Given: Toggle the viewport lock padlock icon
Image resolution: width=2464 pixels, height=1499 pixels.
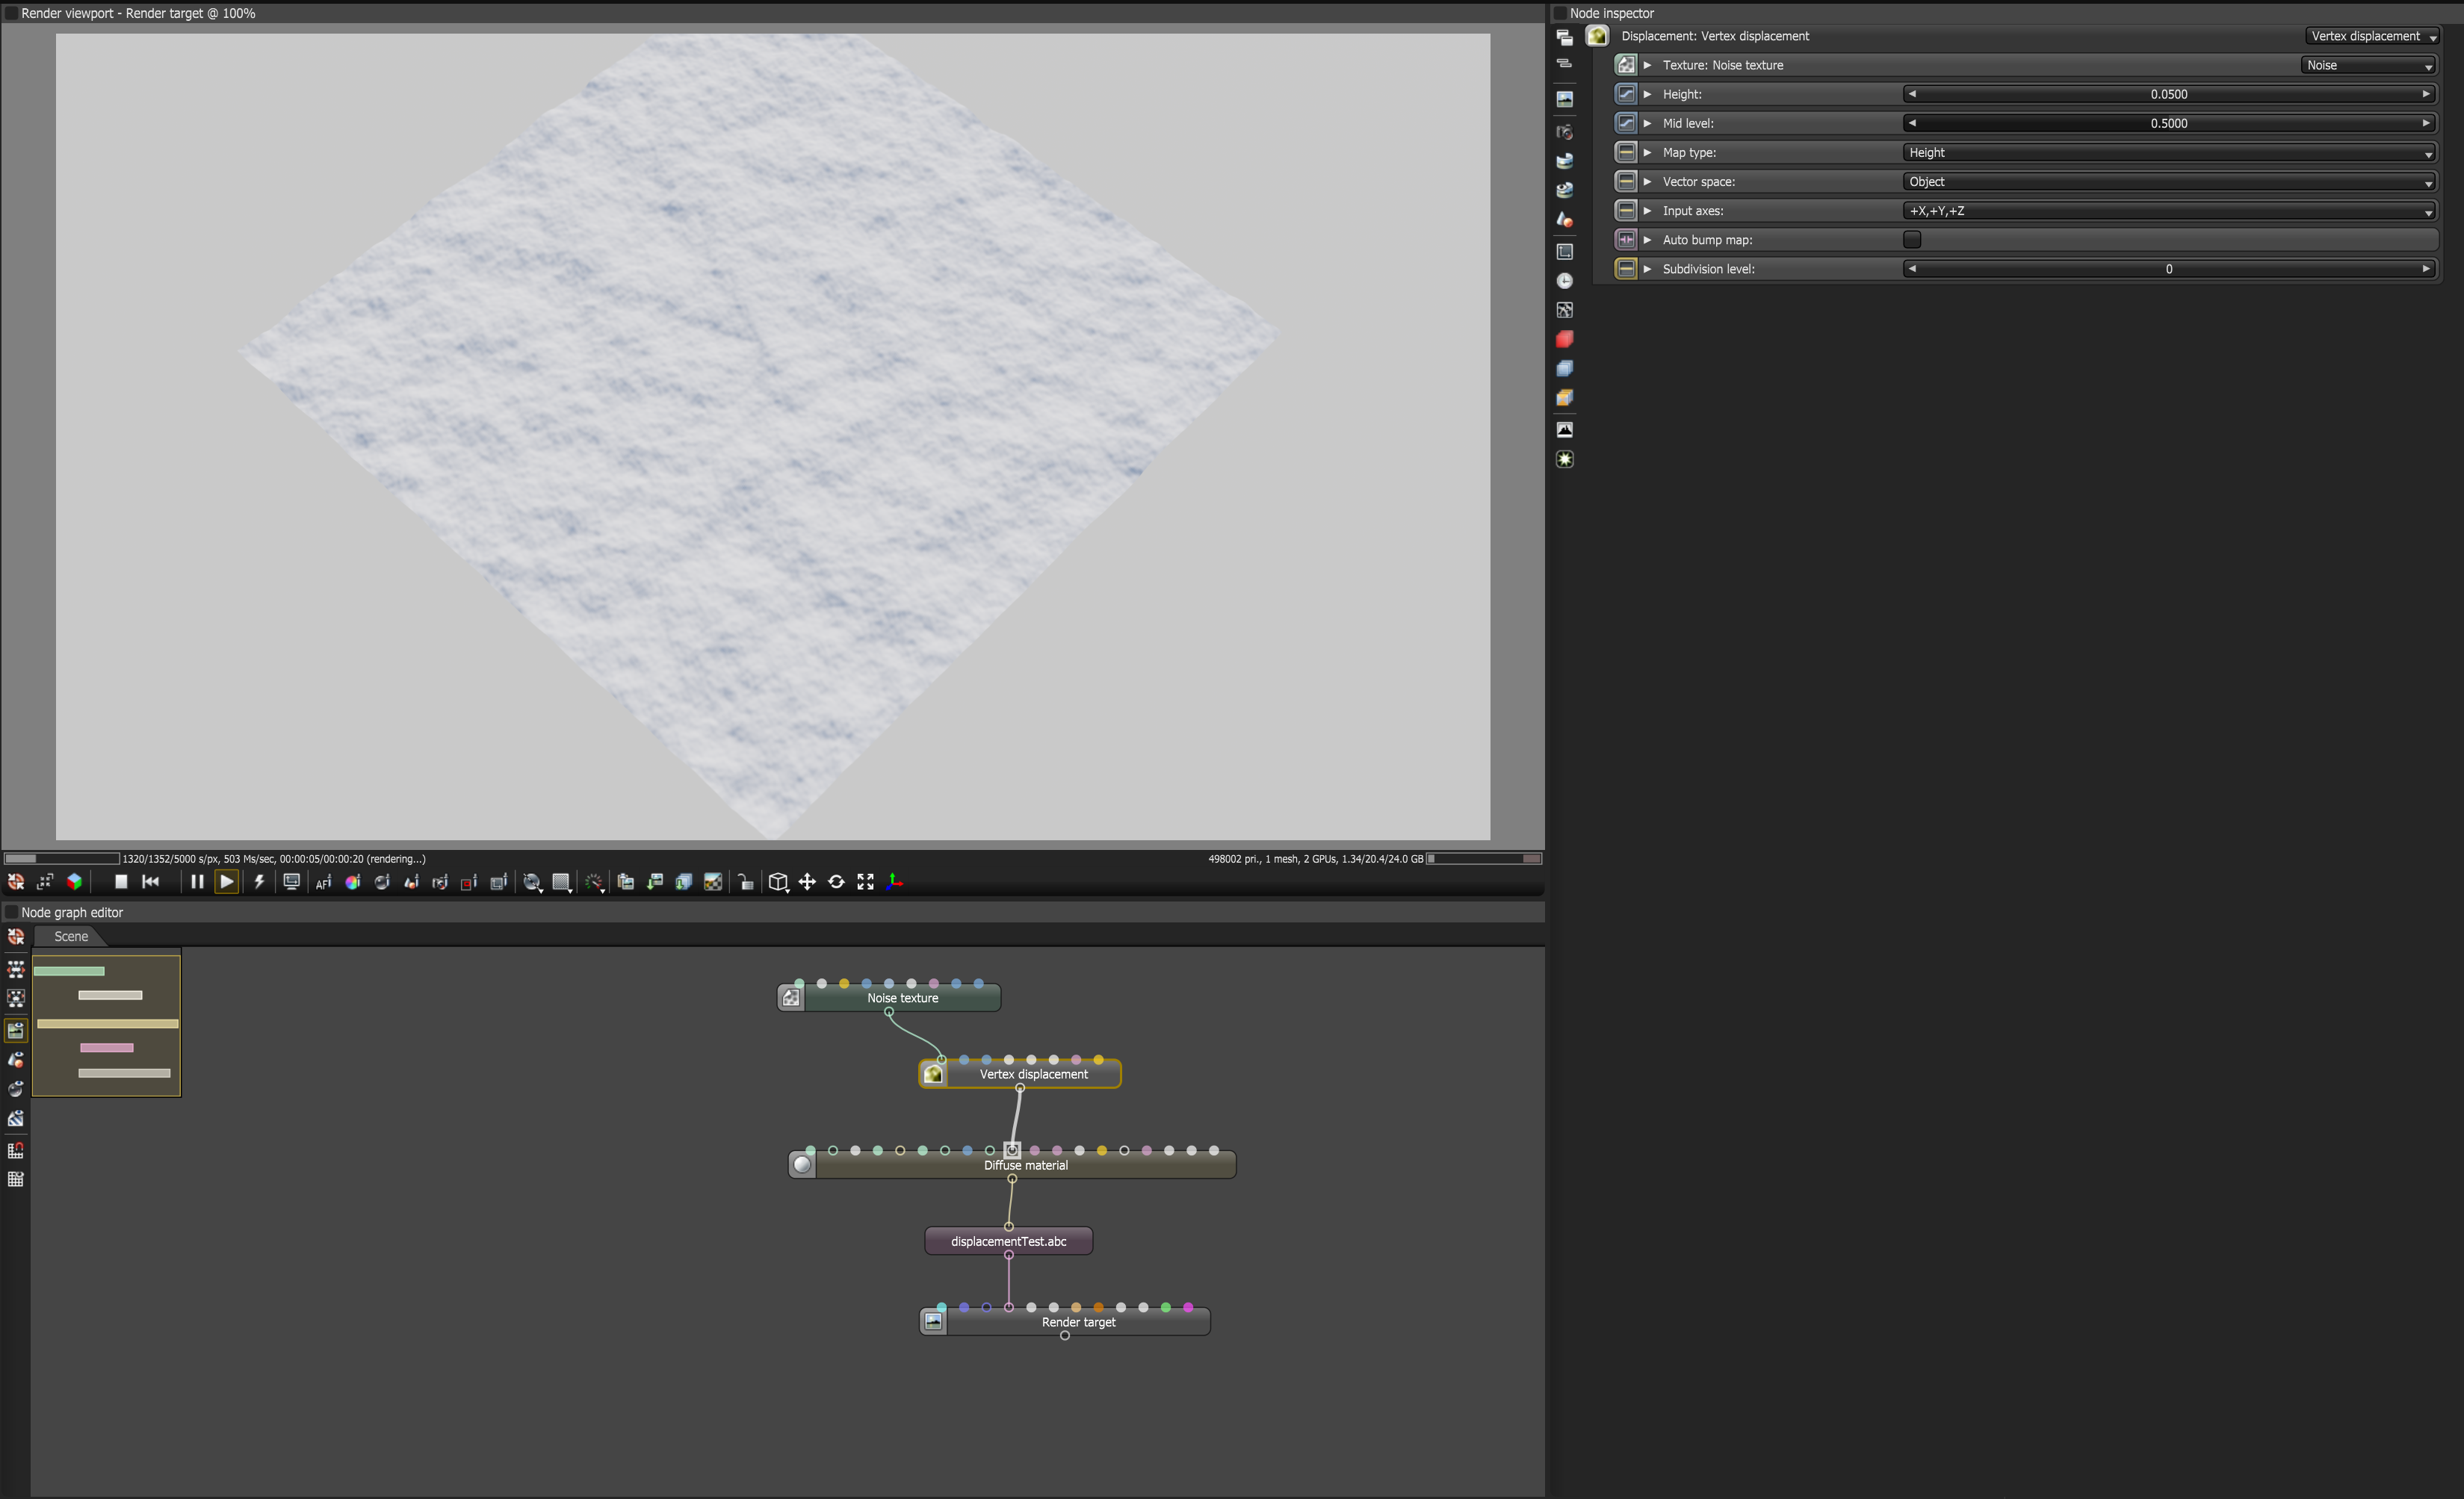Looking at the screenshot, I should [x=746, y=882].
